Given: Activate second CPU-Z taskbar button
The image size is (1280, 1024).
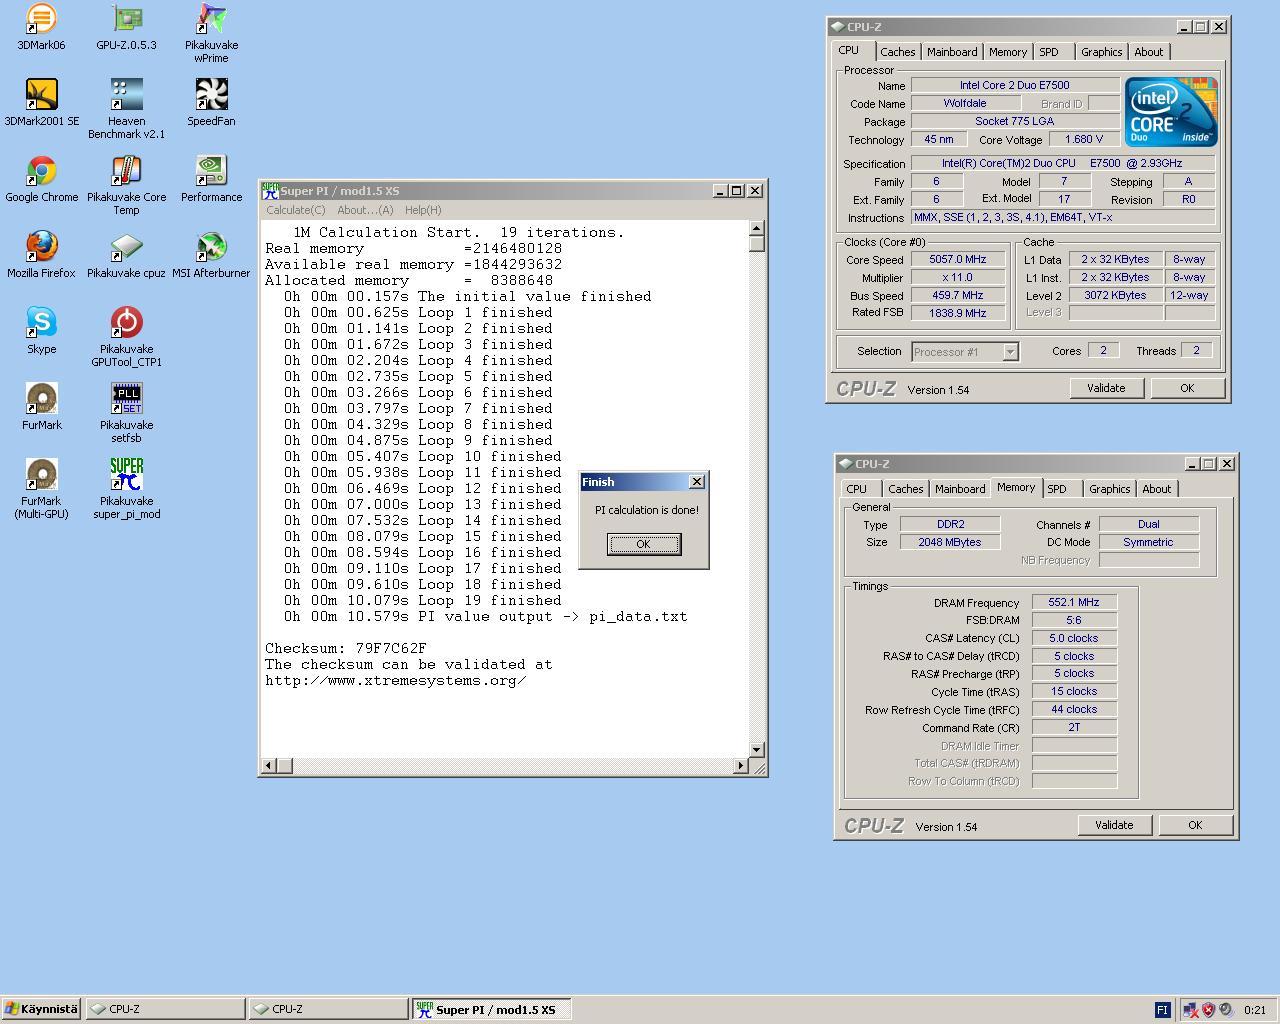Looking at the screenshot, I should coord(328,1009).
